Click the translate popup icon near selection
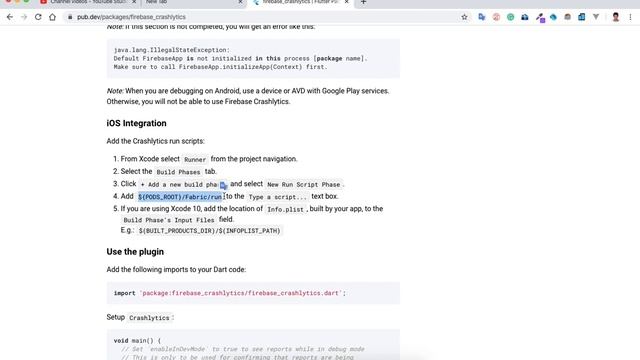This screenshot has width=640, height=360. coord(223,186)
